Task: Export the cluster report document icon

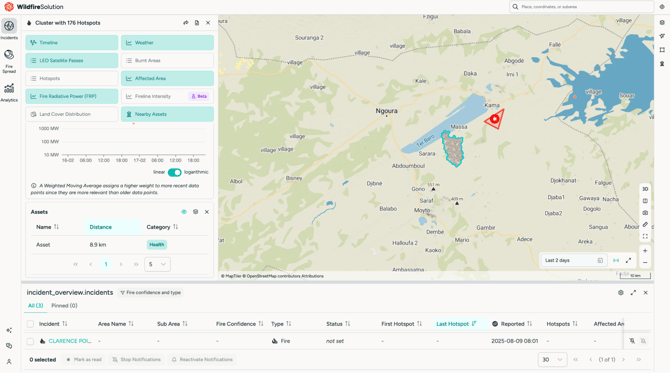Action: pos(197,23)
